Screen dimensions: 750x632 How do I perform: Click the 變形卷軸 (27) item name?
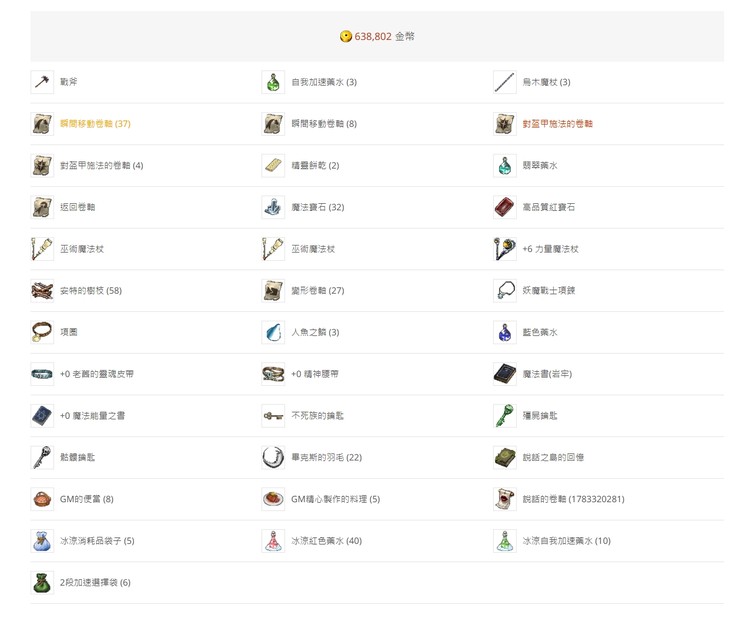[318, 290]
